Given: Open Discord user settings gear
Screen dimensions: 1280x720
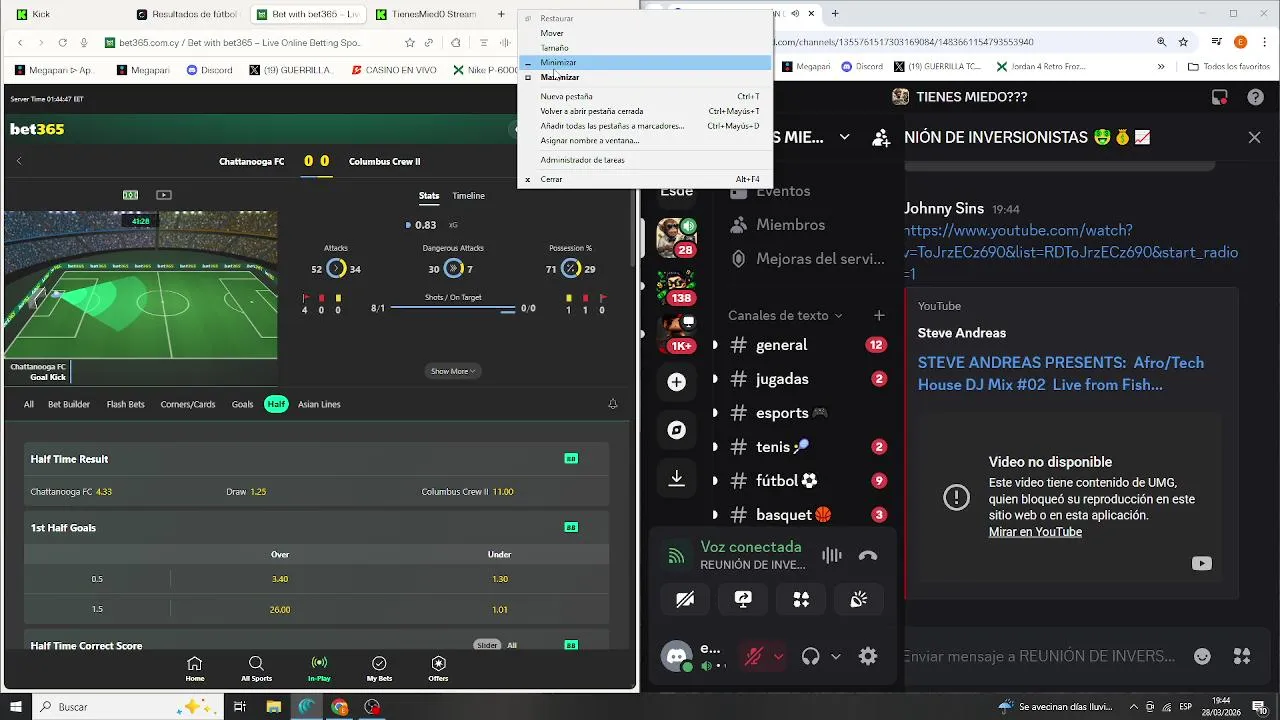Looking at the screenshot, I should pyautogui.click(x=868, y=657).
